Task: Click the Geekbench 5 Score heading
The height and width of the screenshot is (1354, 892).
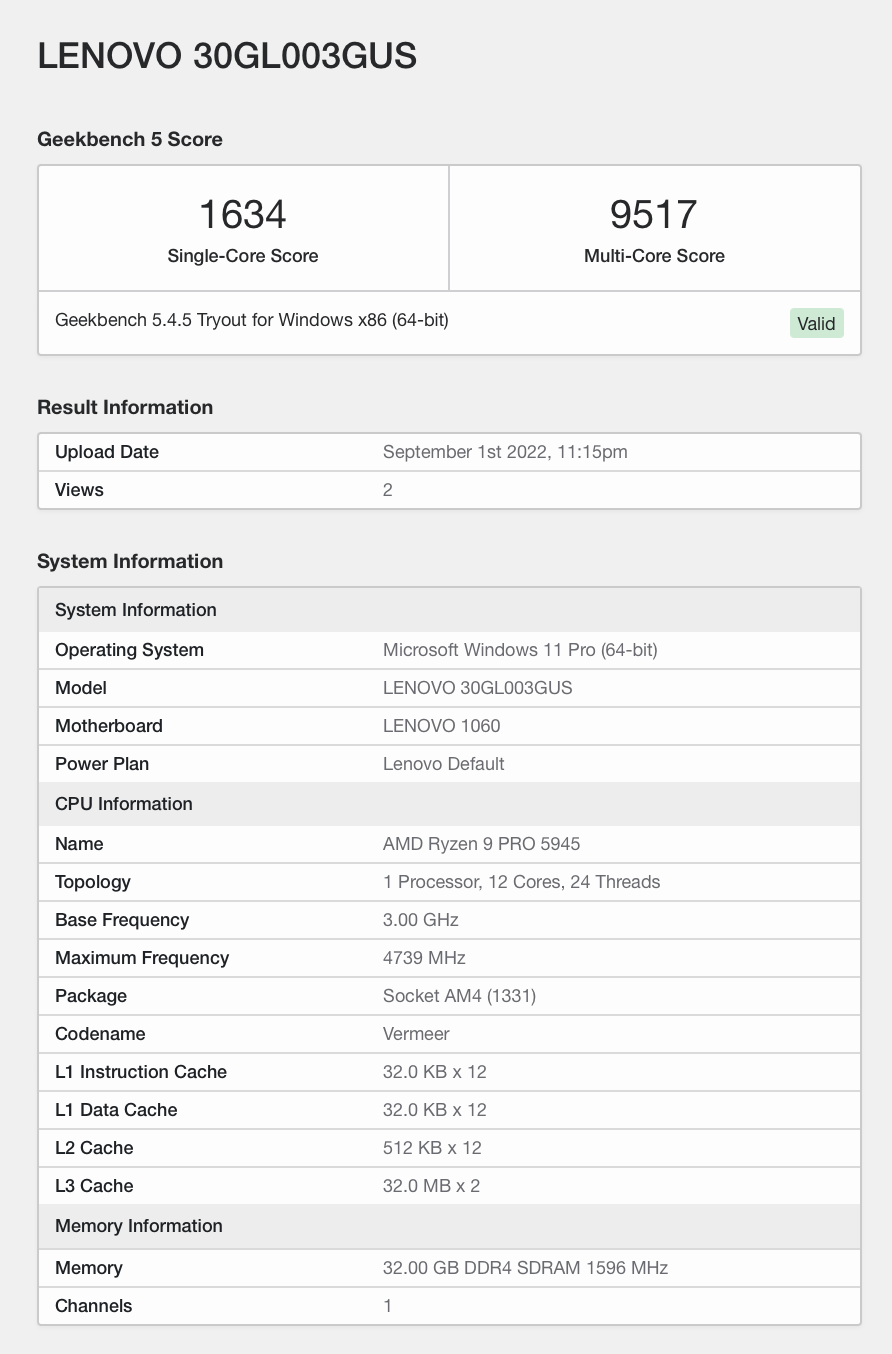Action: 130,139
